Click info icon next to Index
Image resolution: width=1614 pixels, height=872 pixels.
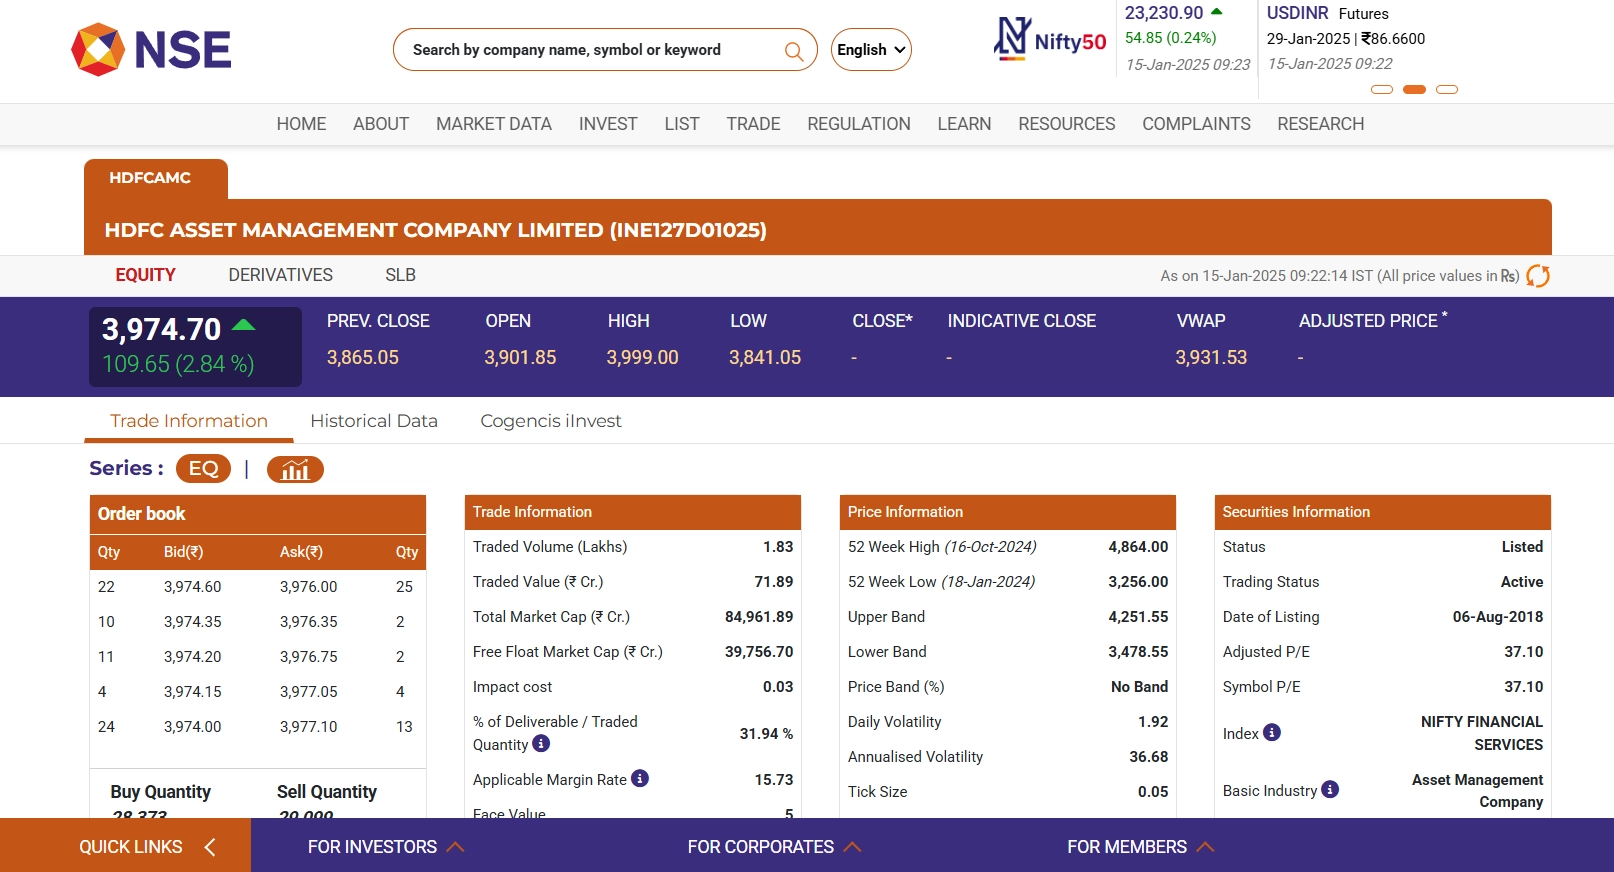(1272, 733)
